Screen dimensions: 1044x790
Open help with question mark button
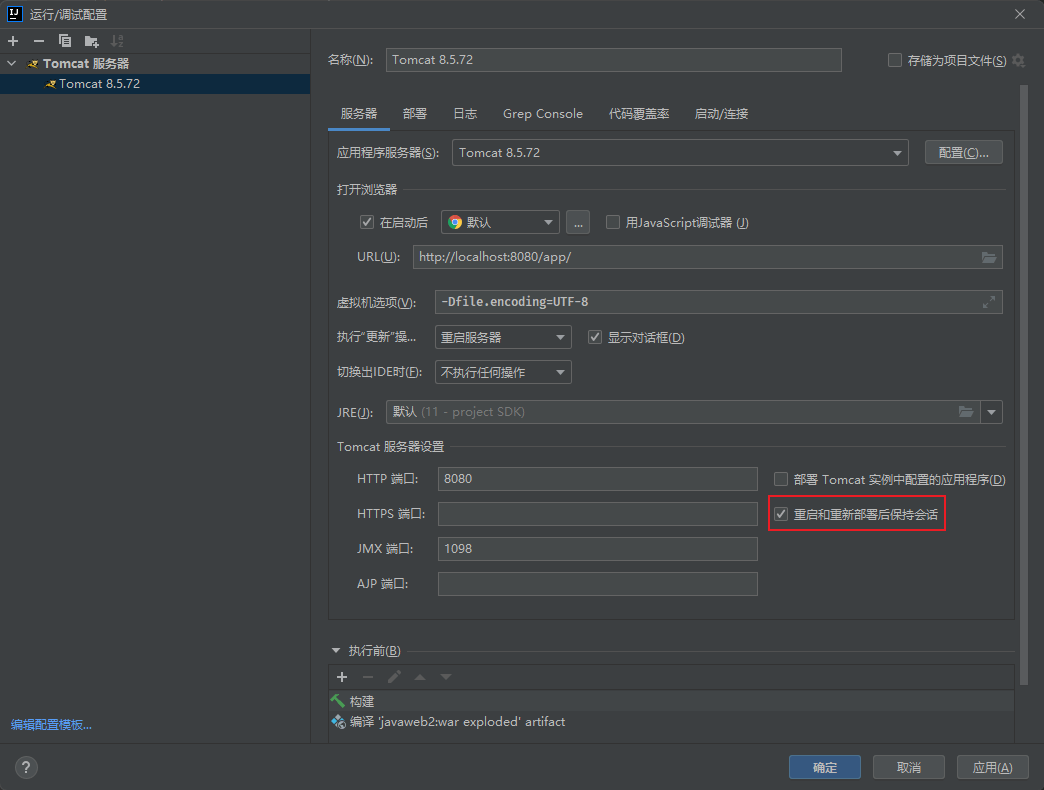tap(26, 767)
